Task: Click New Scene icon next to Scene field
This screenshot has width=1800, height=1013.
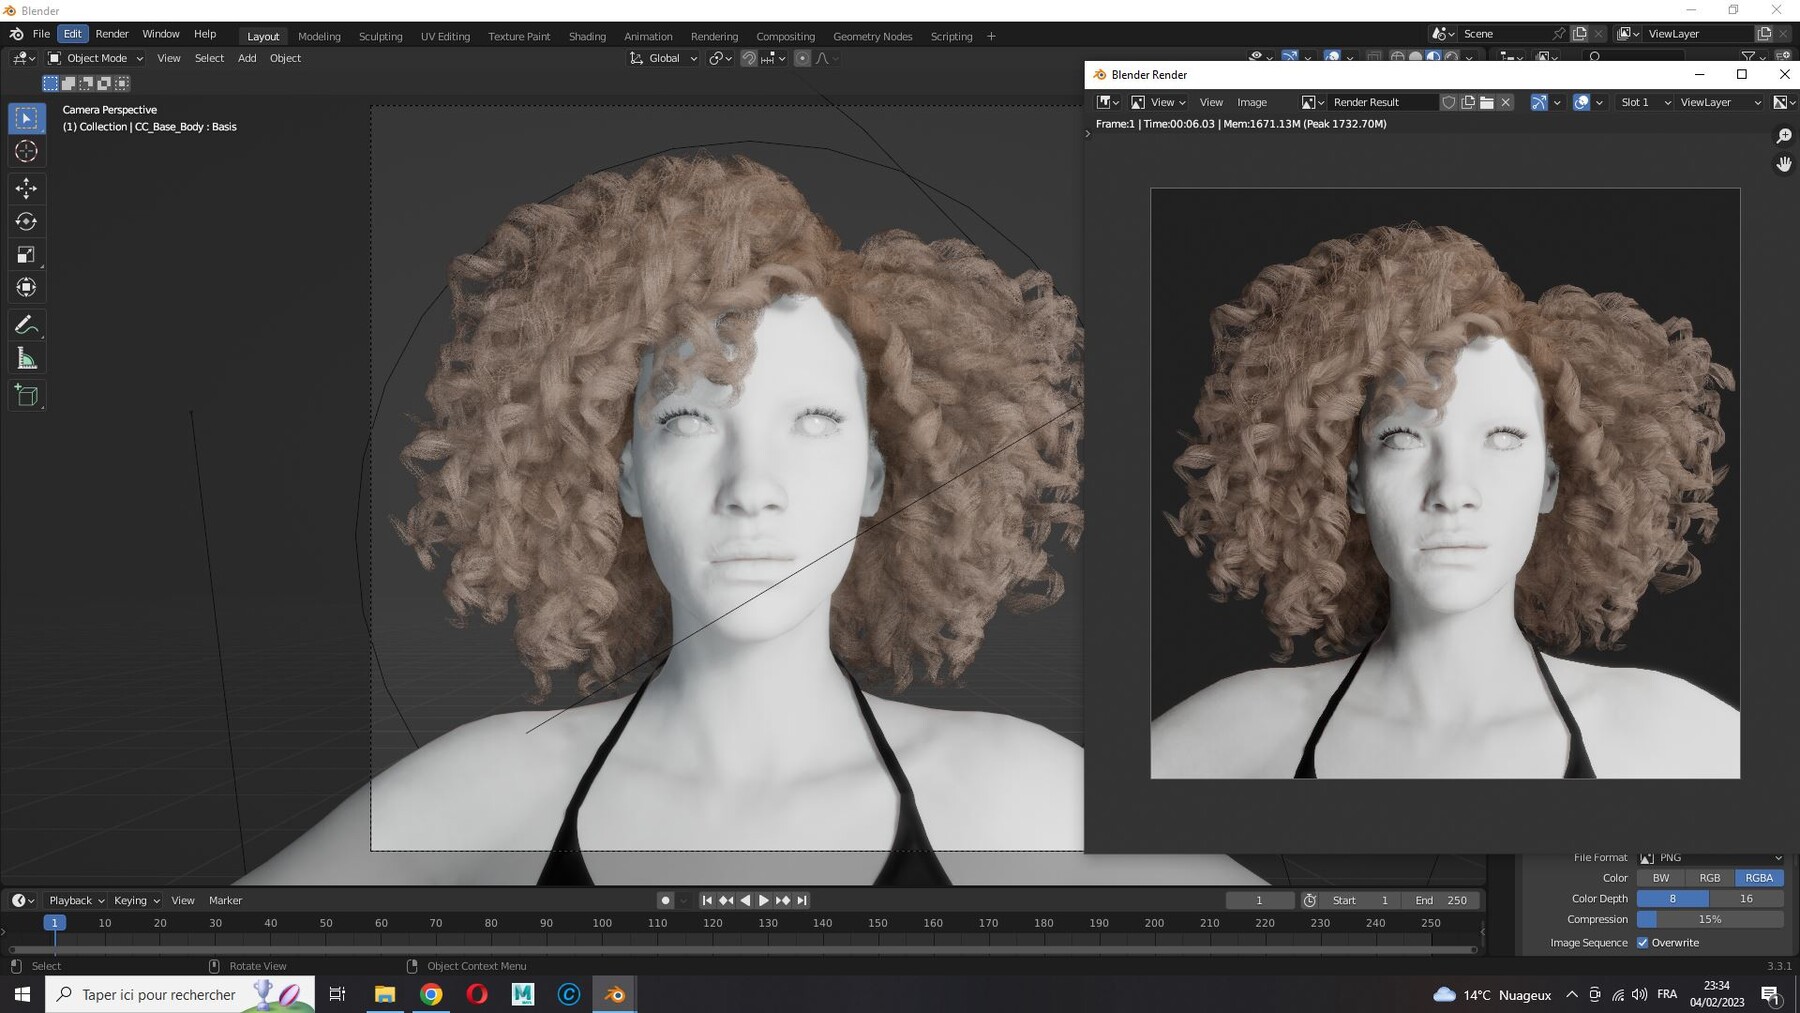Action: (x=1580, y=34)
